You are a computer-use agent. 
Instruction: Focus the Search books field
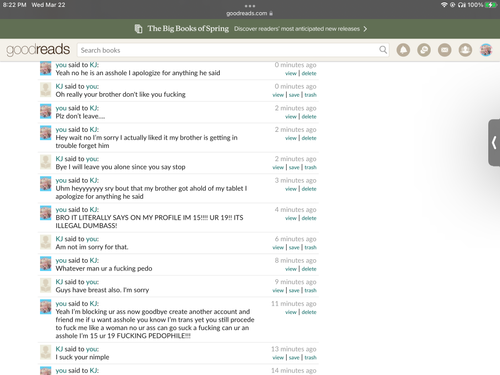click(233, 50)
